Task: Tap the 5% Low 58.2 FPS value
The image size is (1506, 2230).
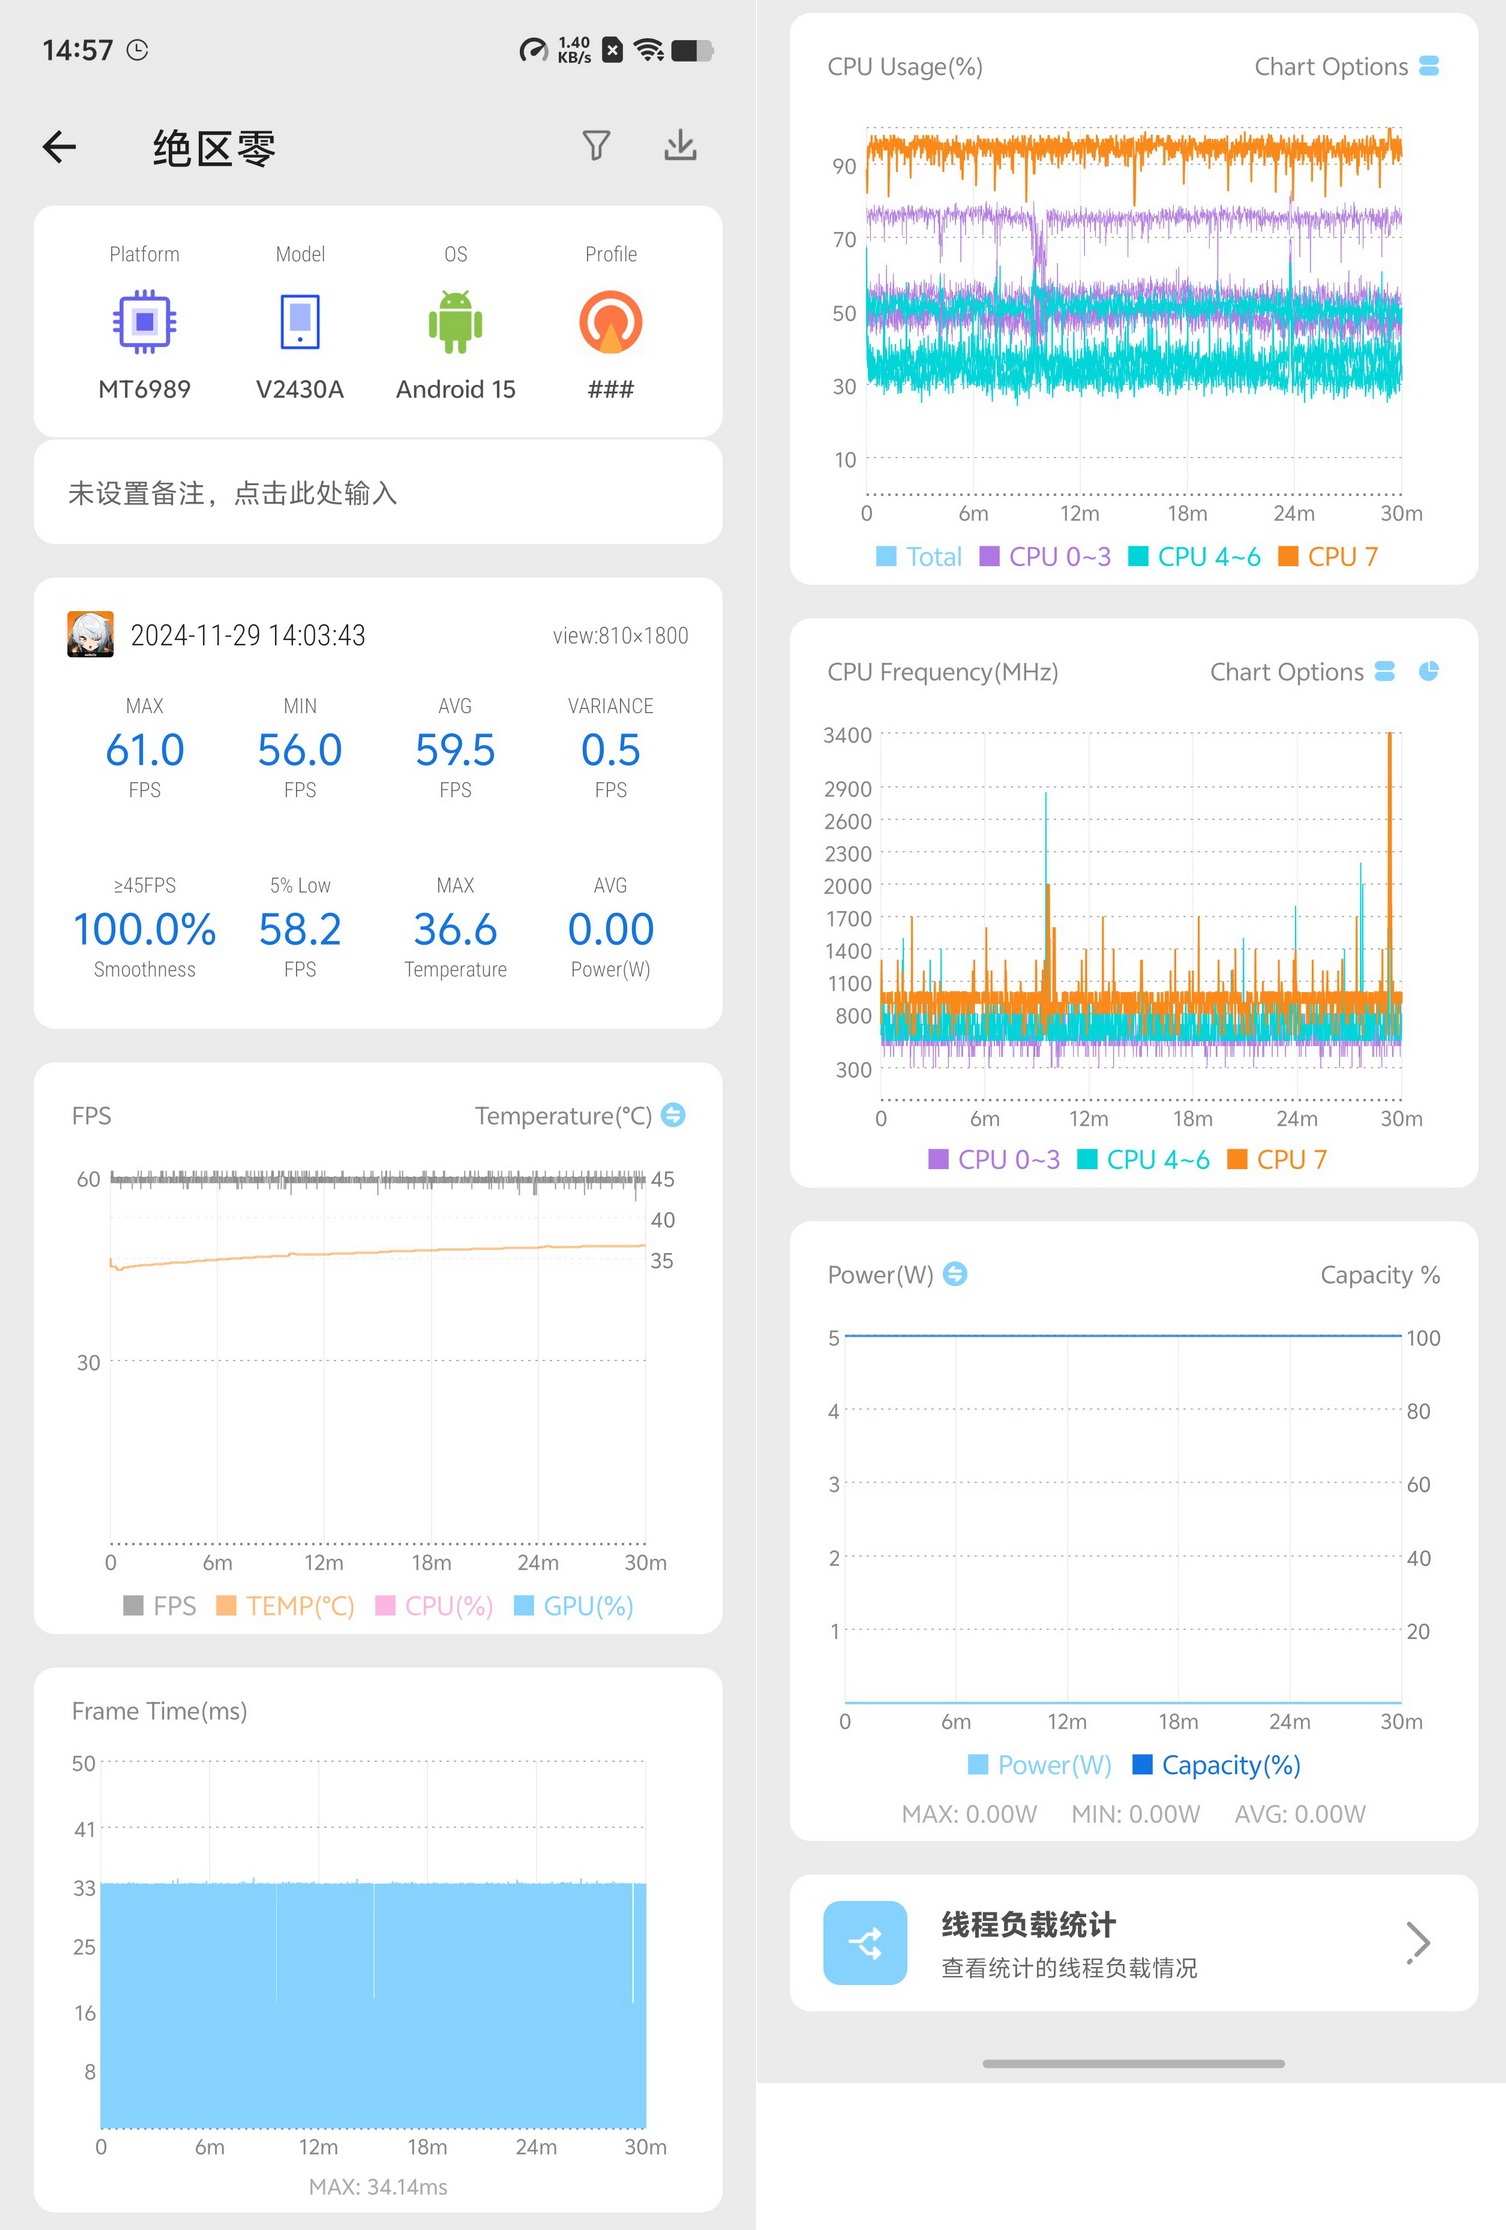Action: pyautogui.click(x=300, y=930)
